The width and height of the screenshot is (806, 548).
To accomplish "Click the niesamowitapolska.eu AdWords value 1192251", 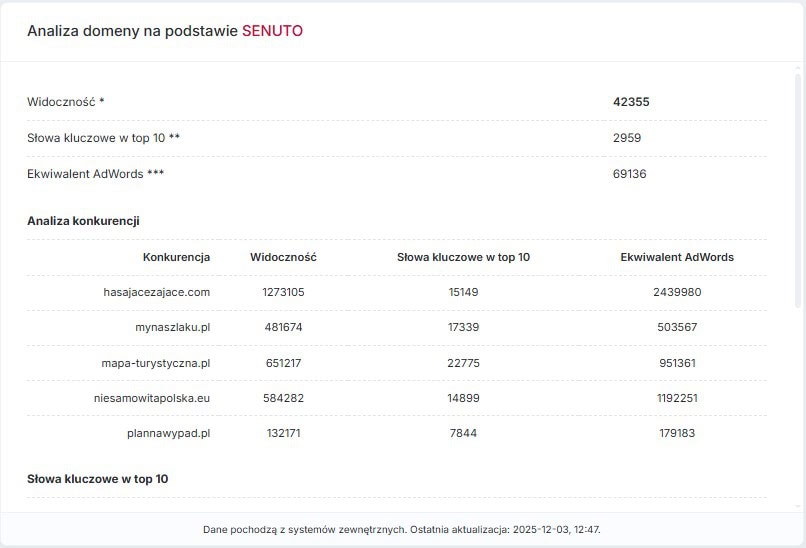I will coord(677,398).
